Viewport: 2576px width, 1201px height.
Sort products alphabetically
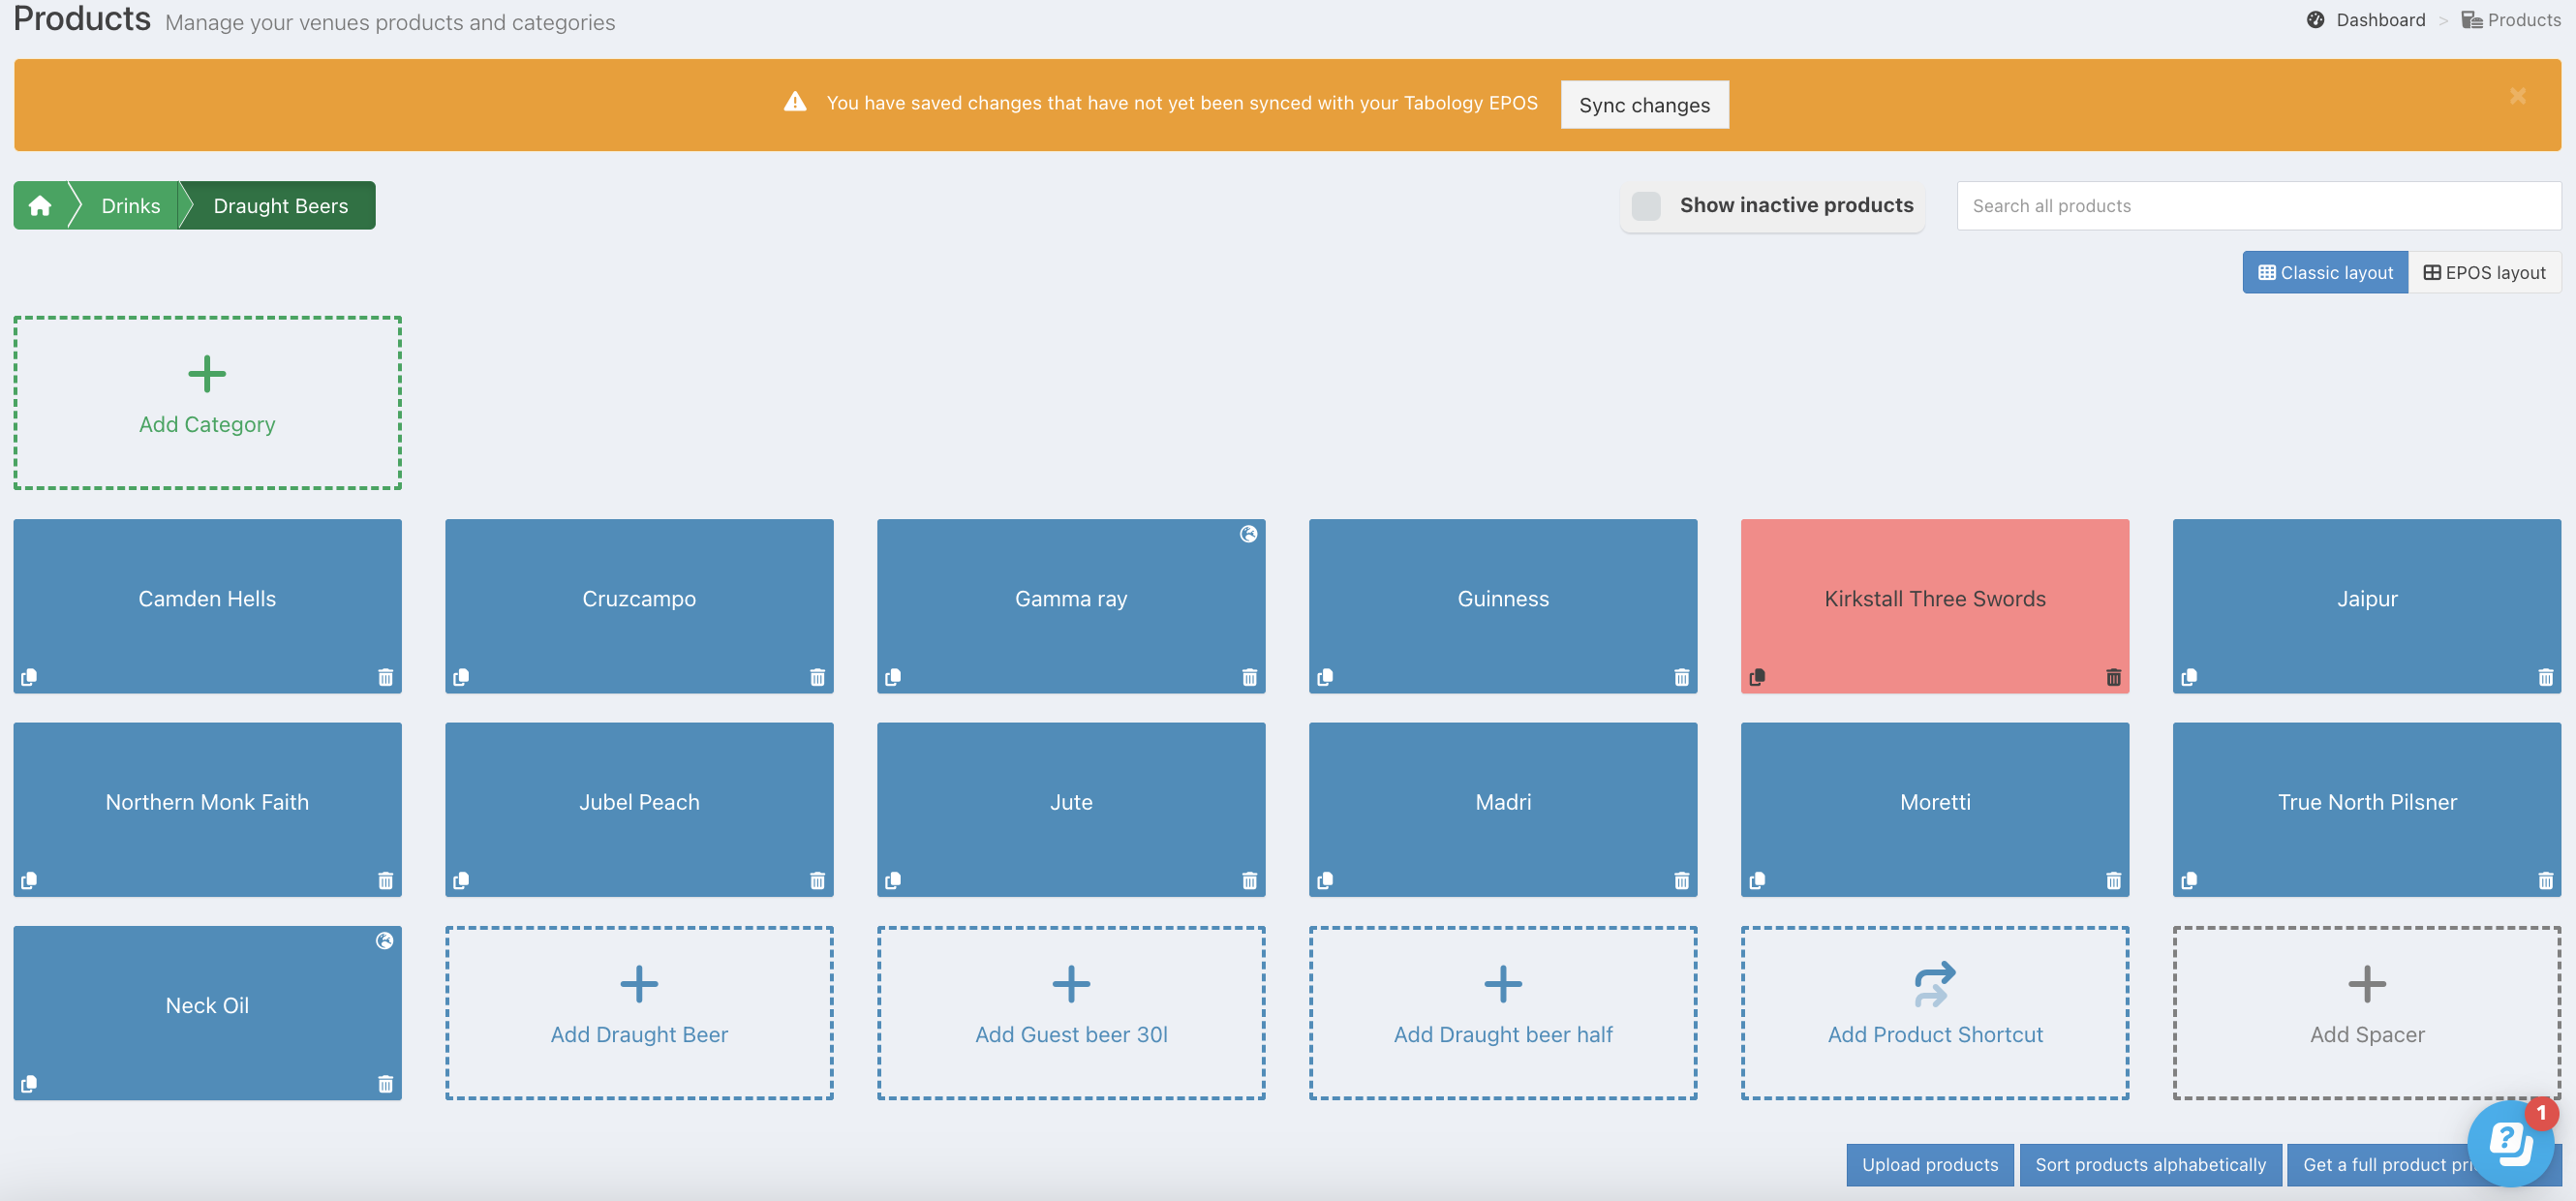coord(2151,1164)
